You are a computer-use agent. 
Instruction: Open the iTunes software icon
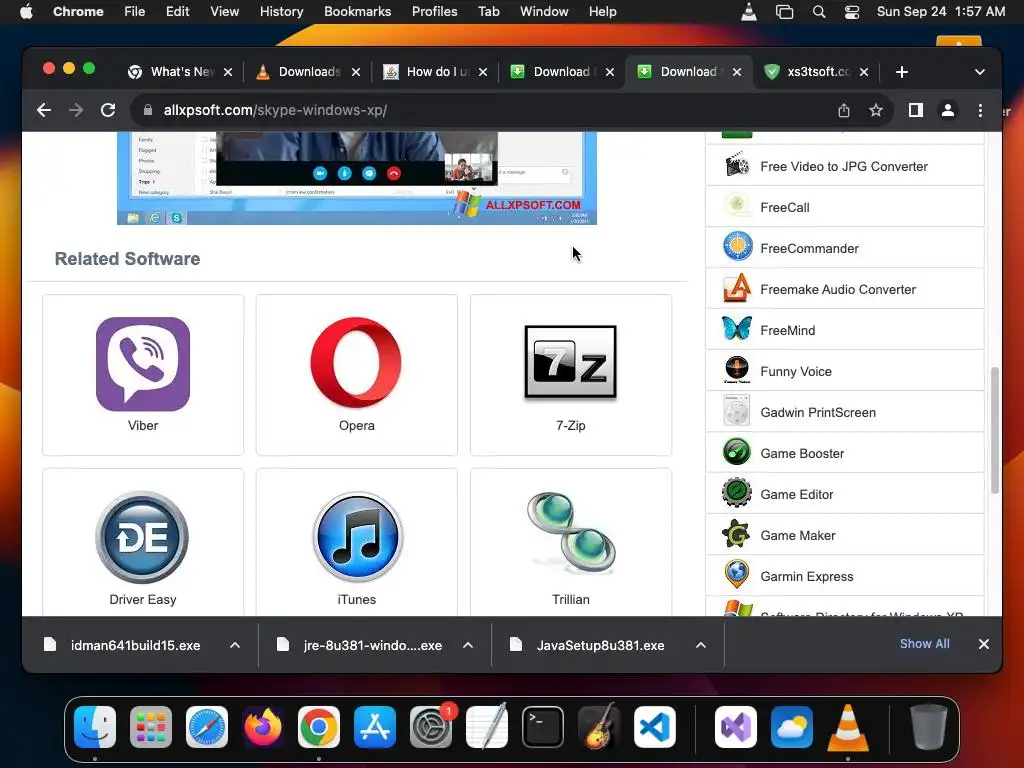point(357,537)
